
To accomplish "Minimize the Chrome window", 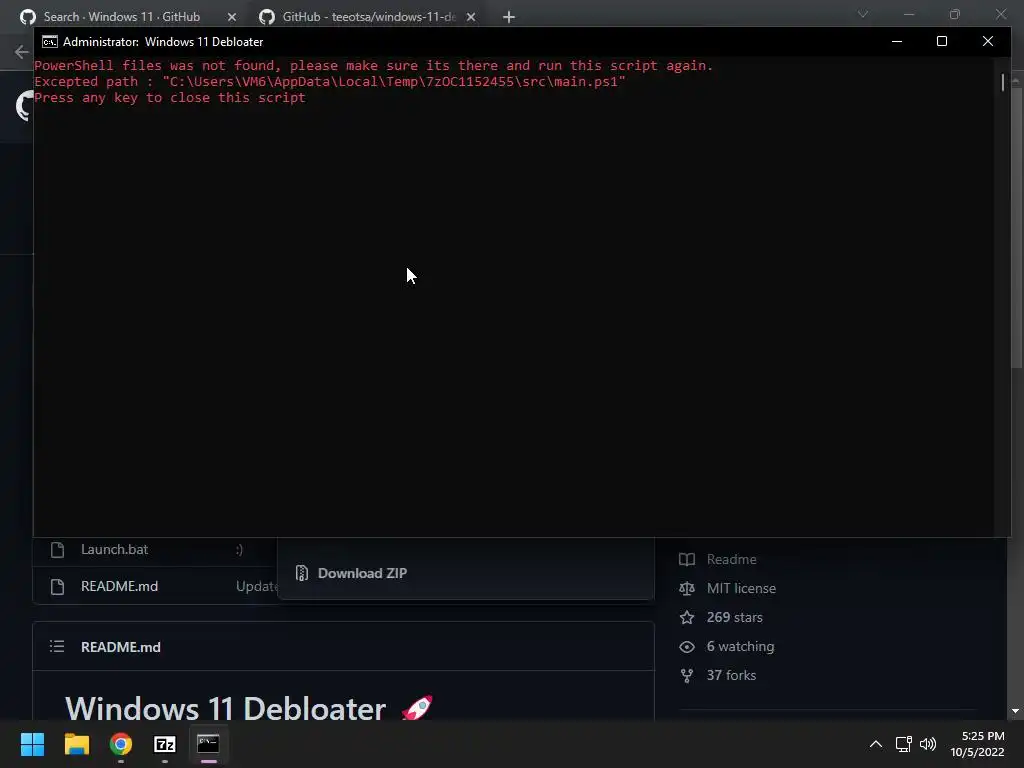I will pyautogui.click(x=909, y=14).
